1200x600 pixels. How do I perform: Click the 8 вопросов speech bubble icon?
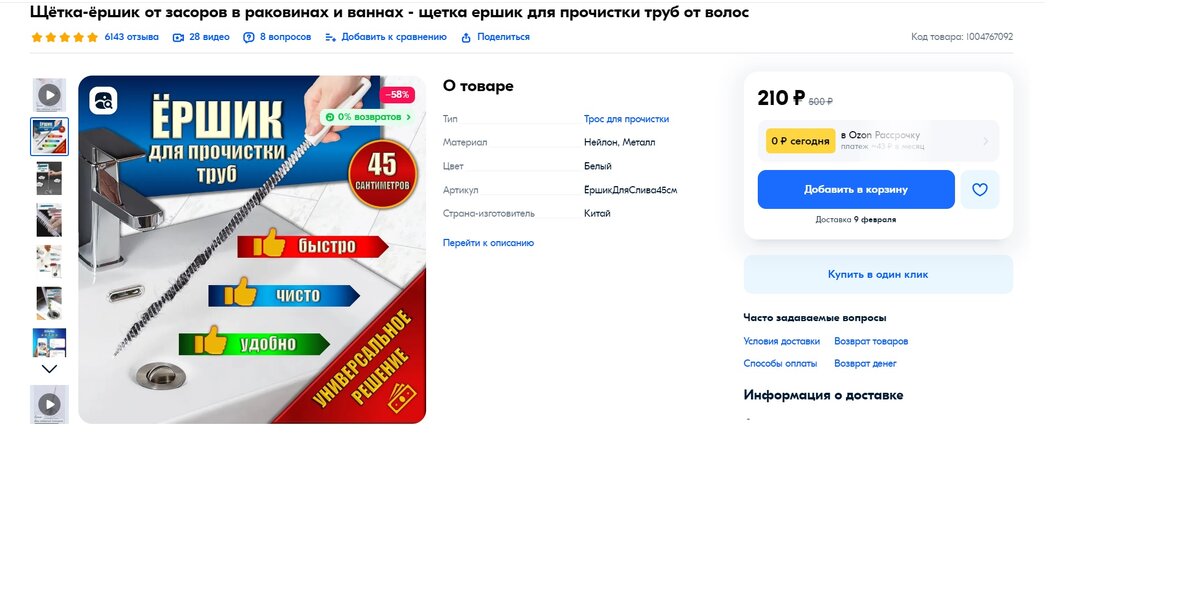click(248, 37)
